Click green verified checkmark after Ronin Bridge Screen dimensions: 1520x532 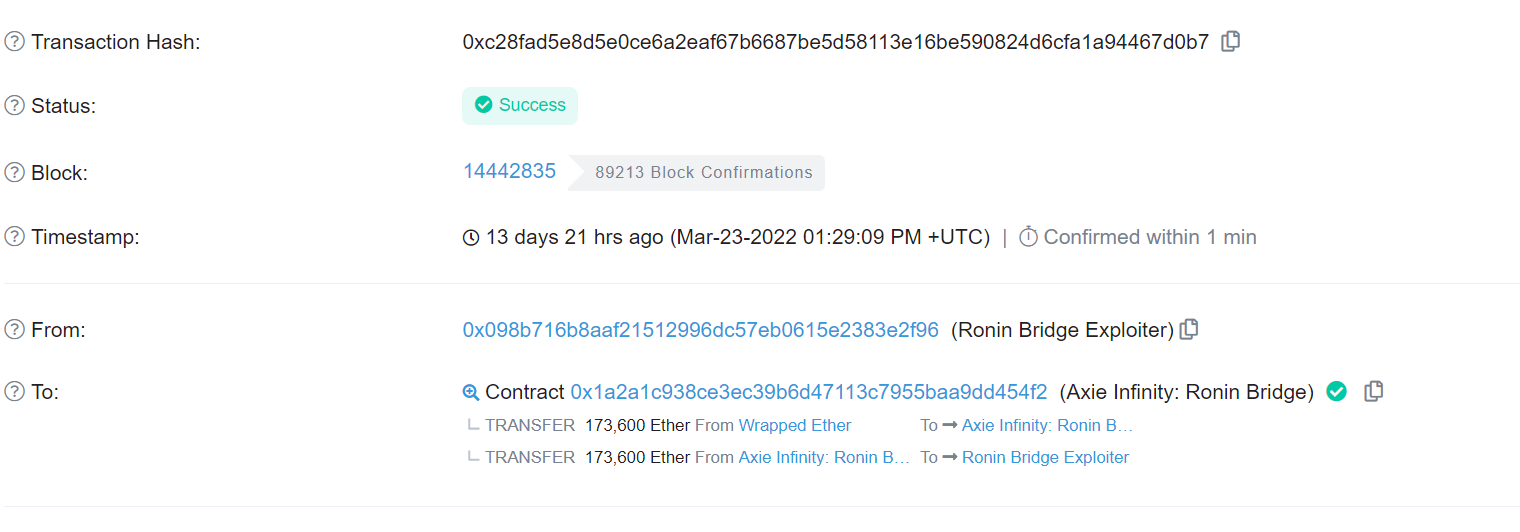[x=1336, y=392]
